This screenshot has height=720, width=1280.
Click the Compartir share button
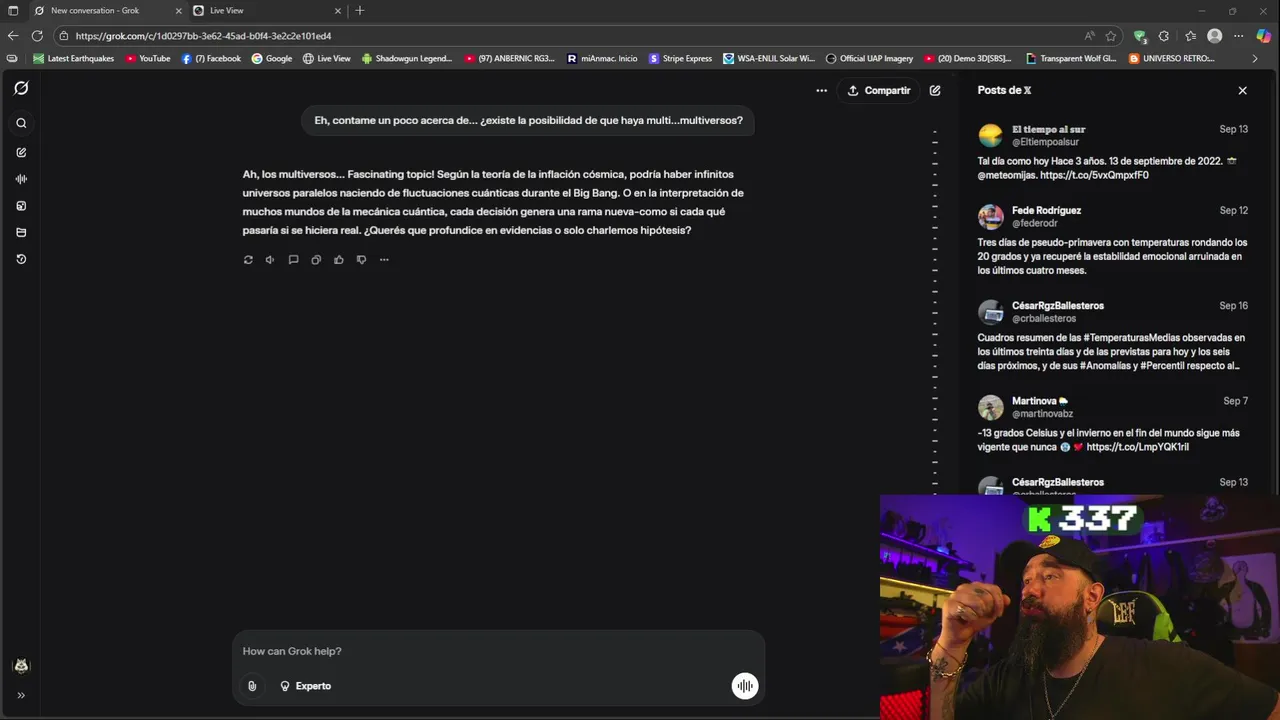coord(879,90)
